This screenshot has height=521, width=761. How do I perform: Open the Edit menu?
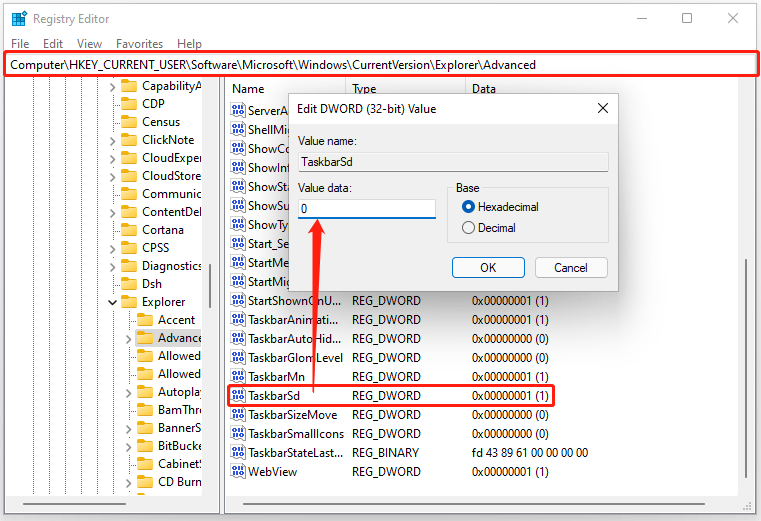tap(53, 44)
